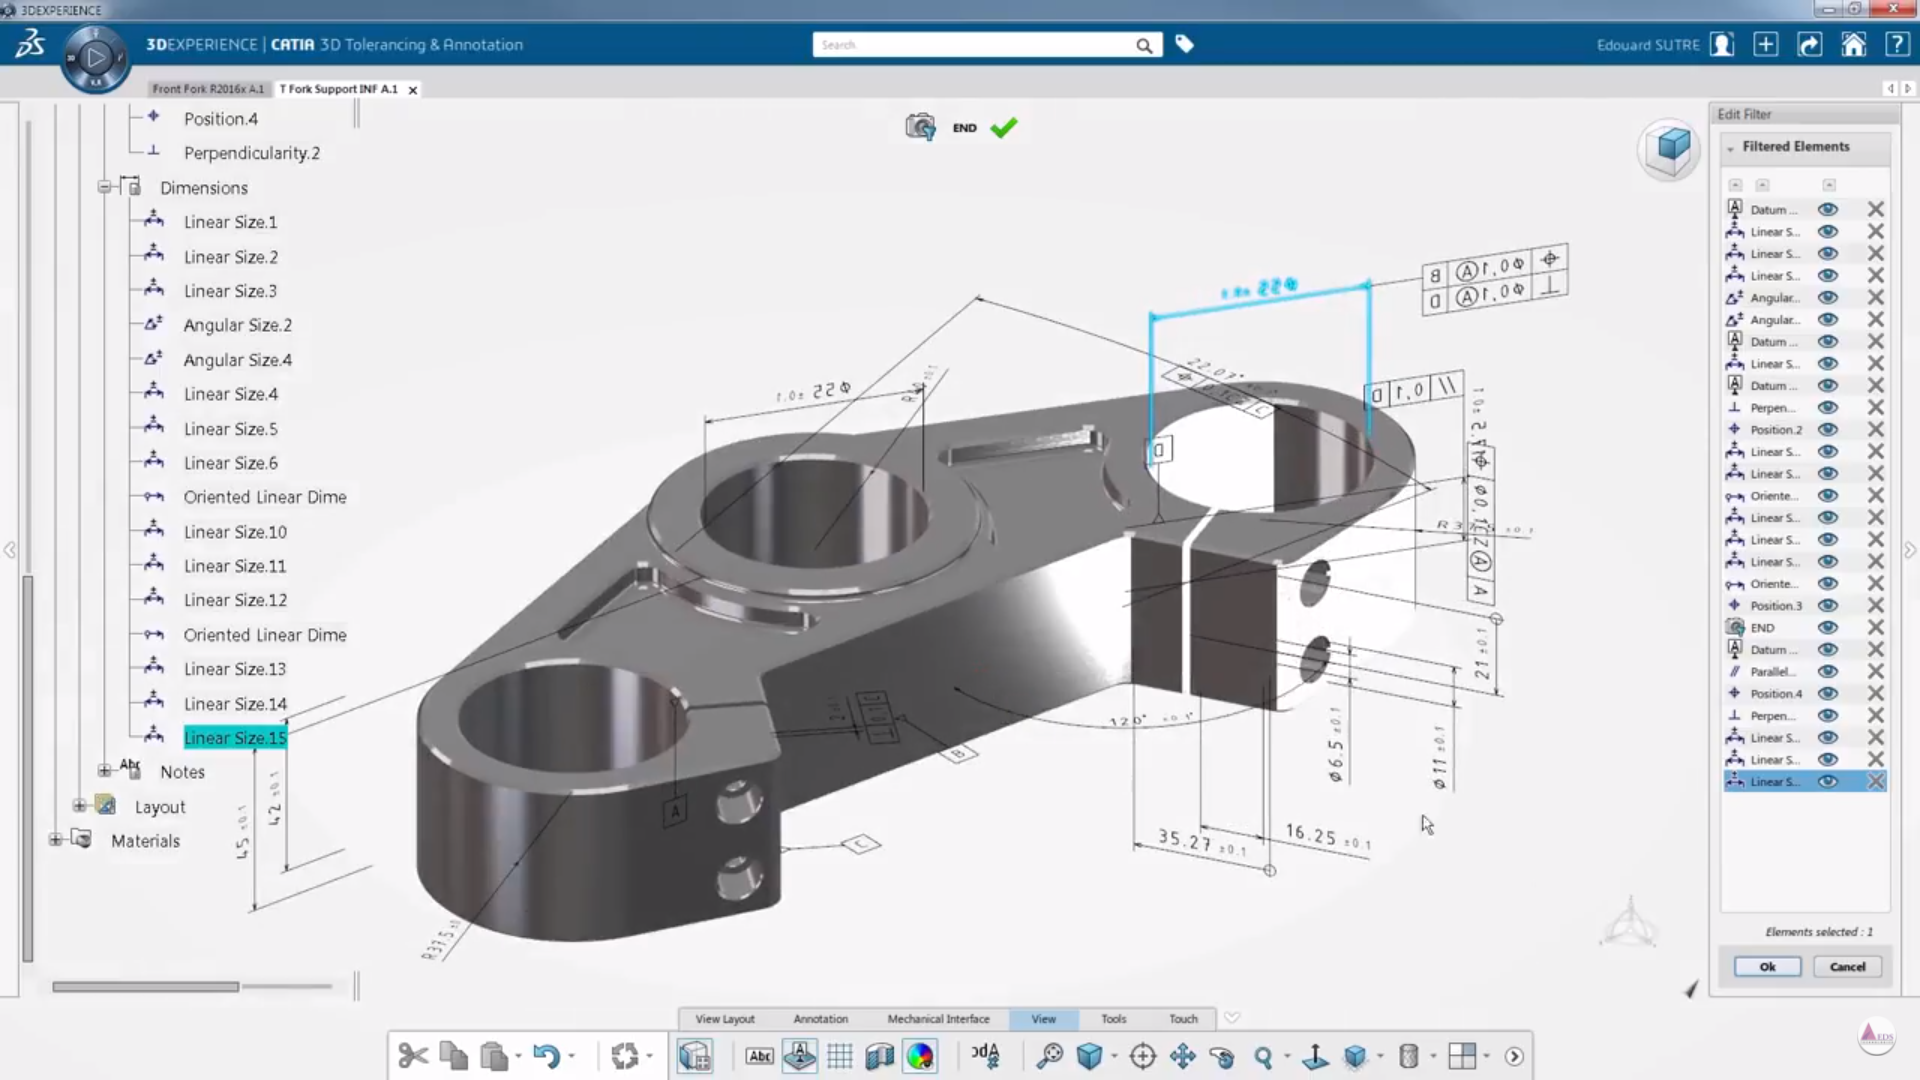Click the Normal View axis icon
This screenshot has height=1080, width=1920.
click(1315, 1056)
